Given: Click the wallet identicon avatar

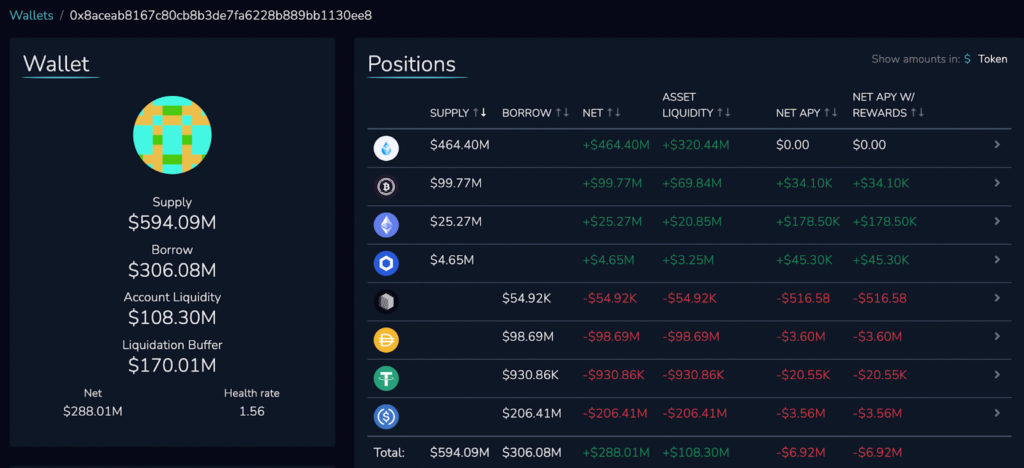Looking at the screenshot, I should 172,136.
